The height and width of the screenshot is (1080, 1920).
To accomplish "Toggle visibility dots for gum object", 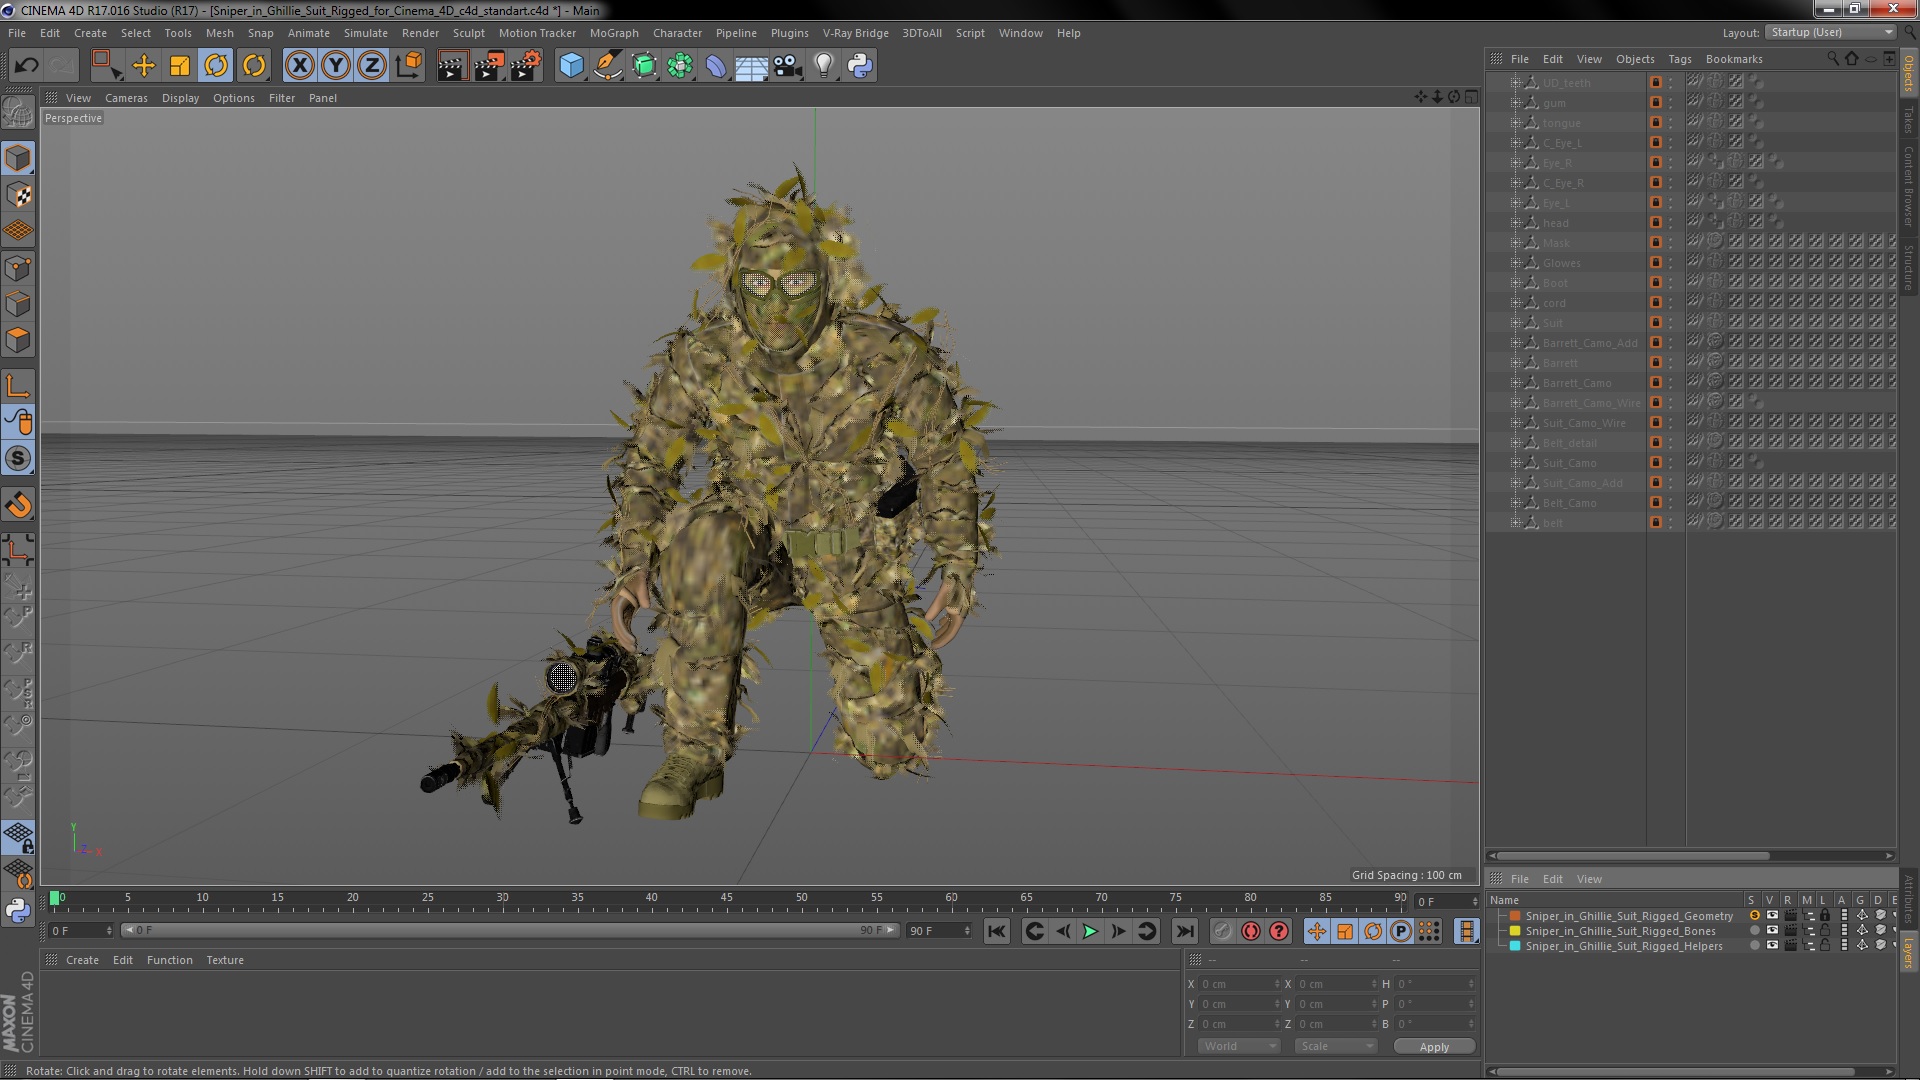I will [x=1670, y=103].
